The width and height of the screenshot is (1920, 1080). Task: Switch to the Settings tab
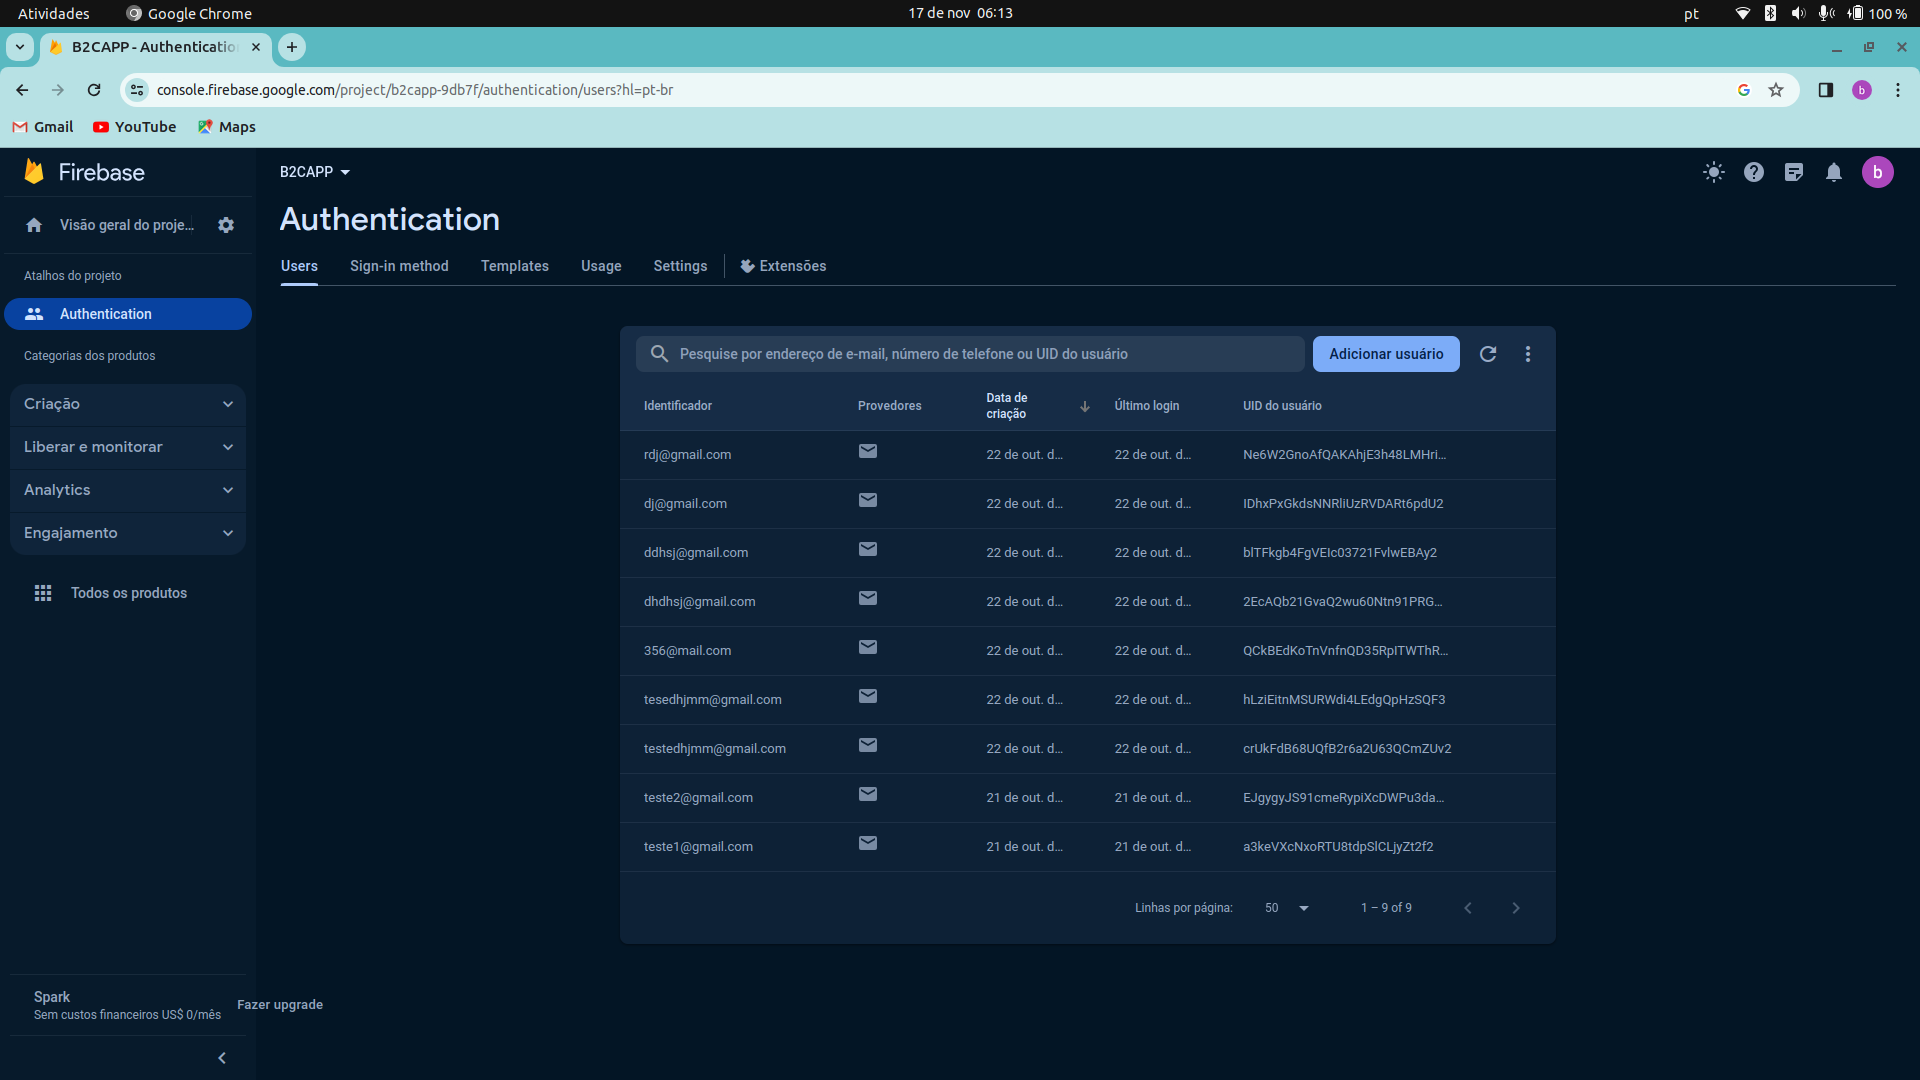(680, 266)
